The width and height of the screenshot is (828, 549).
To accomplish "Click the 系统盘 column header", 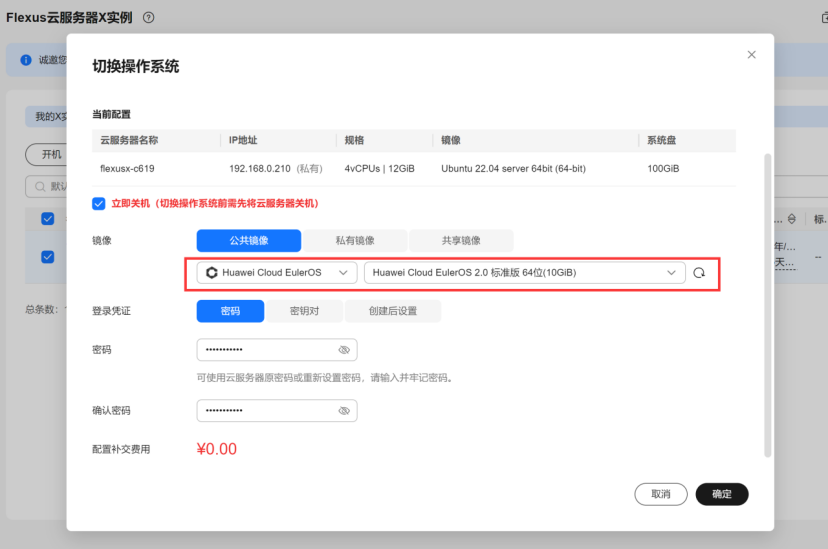I will pos(662,140).
